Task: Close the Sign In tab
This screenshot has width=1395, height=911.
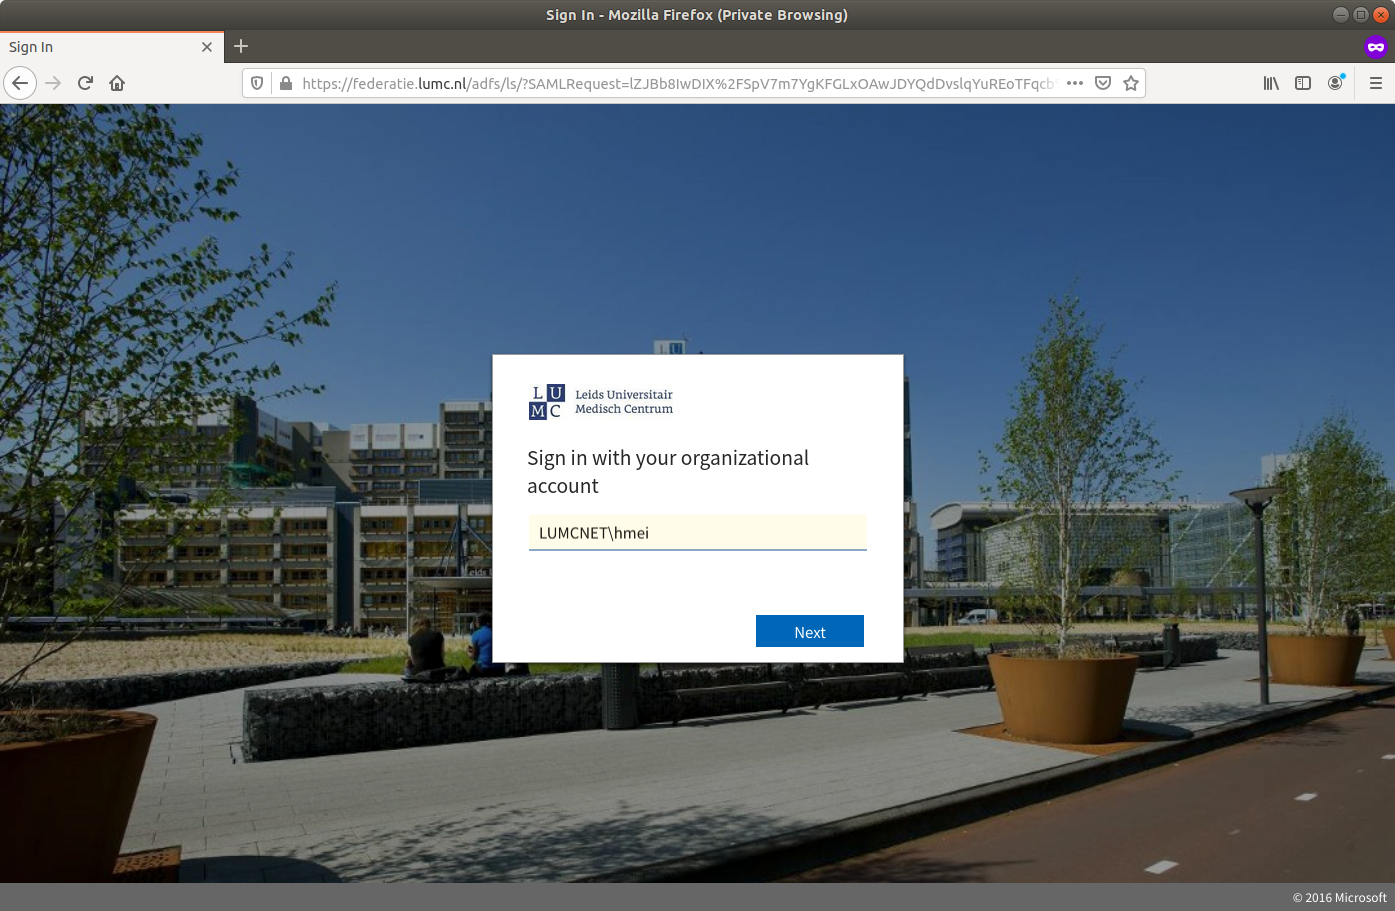Action: point(207,47)
